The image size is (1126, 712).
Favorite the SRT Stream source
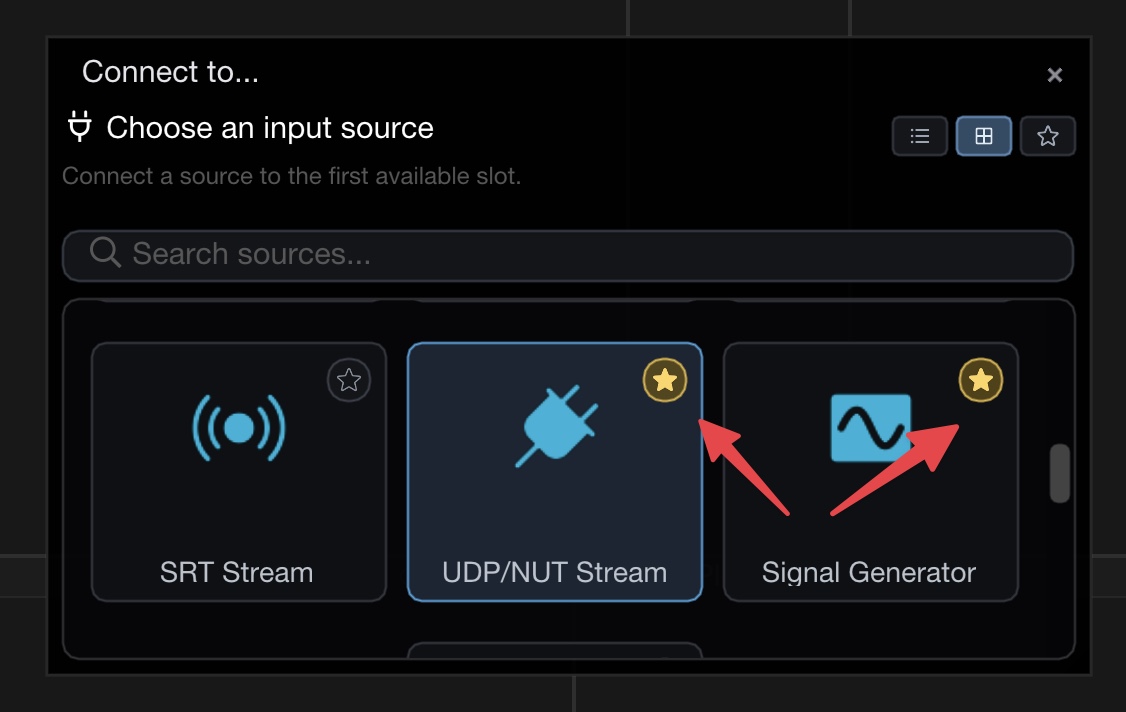click(349, 380)
